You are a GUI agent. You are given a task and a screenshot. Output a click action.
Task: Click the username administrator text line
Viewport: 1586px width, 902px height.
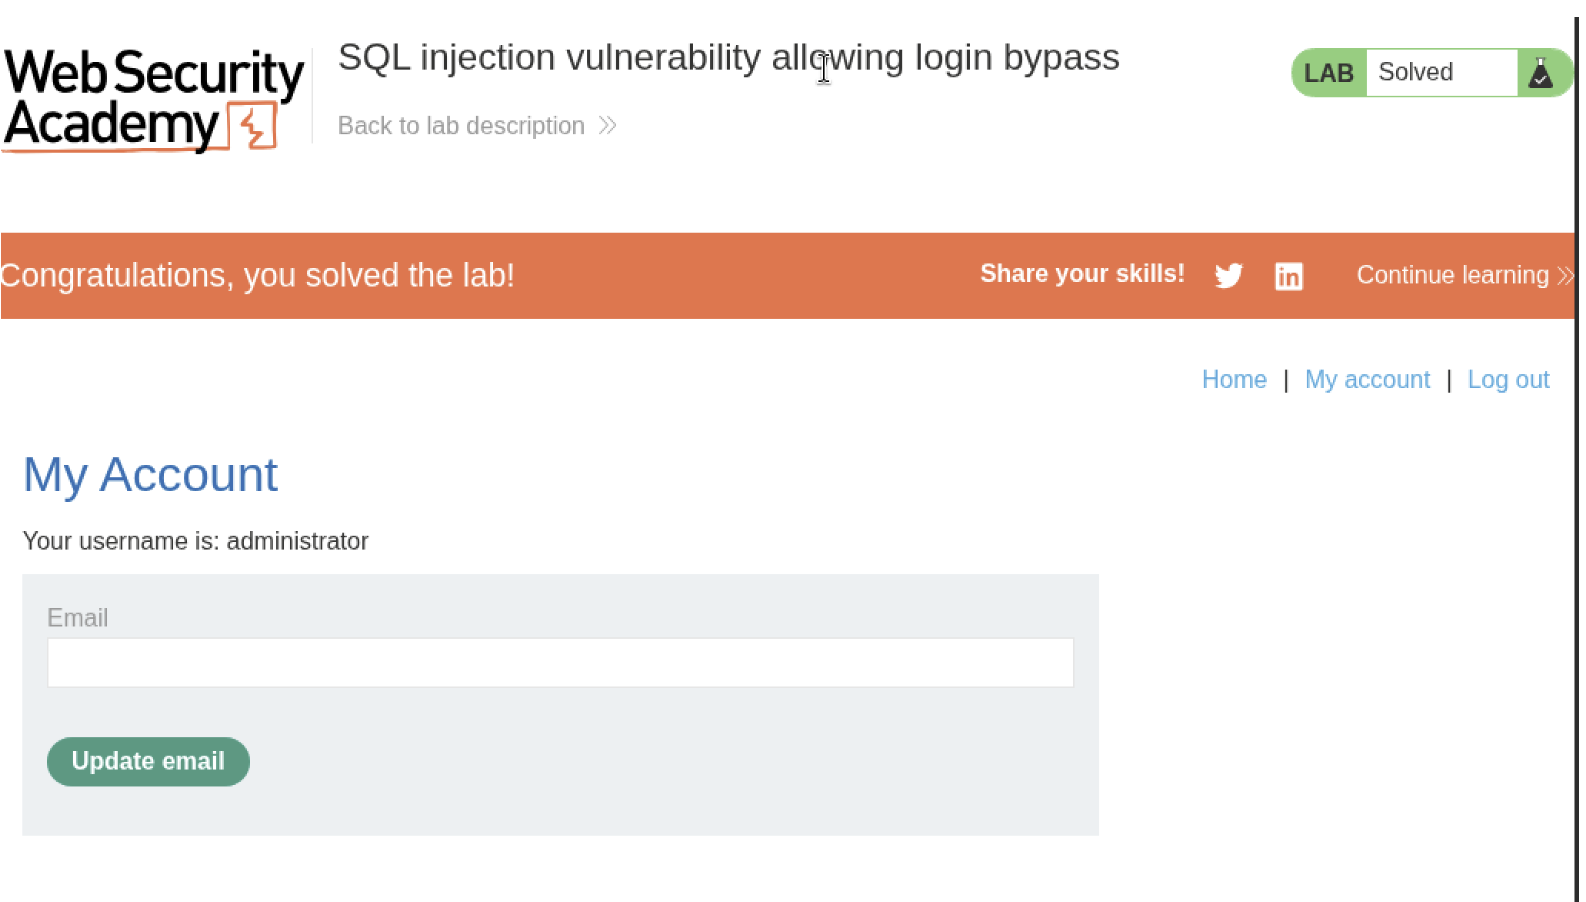[195, 541]
